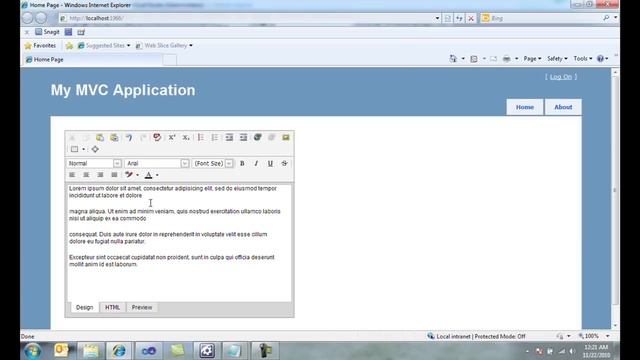Select the Home Page browser tab
This screenshot has width=640, height=360.
[x=92, y=60]
